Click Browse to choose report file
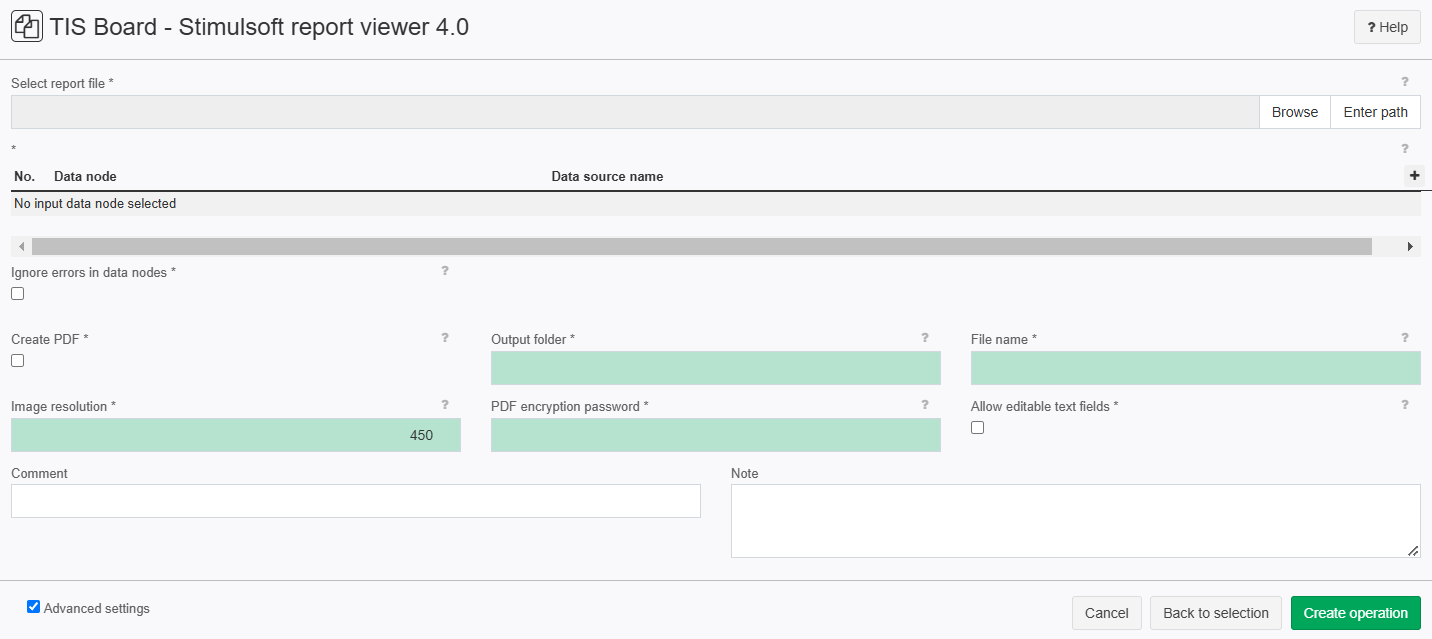 point(1295,112)
